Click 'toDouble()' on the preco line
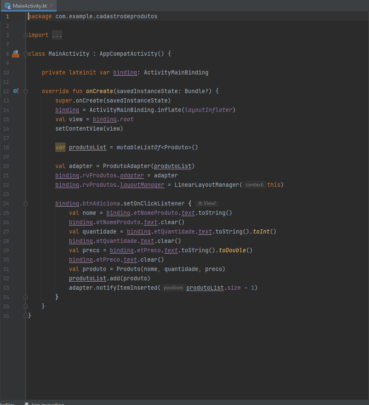 point(236,250)
